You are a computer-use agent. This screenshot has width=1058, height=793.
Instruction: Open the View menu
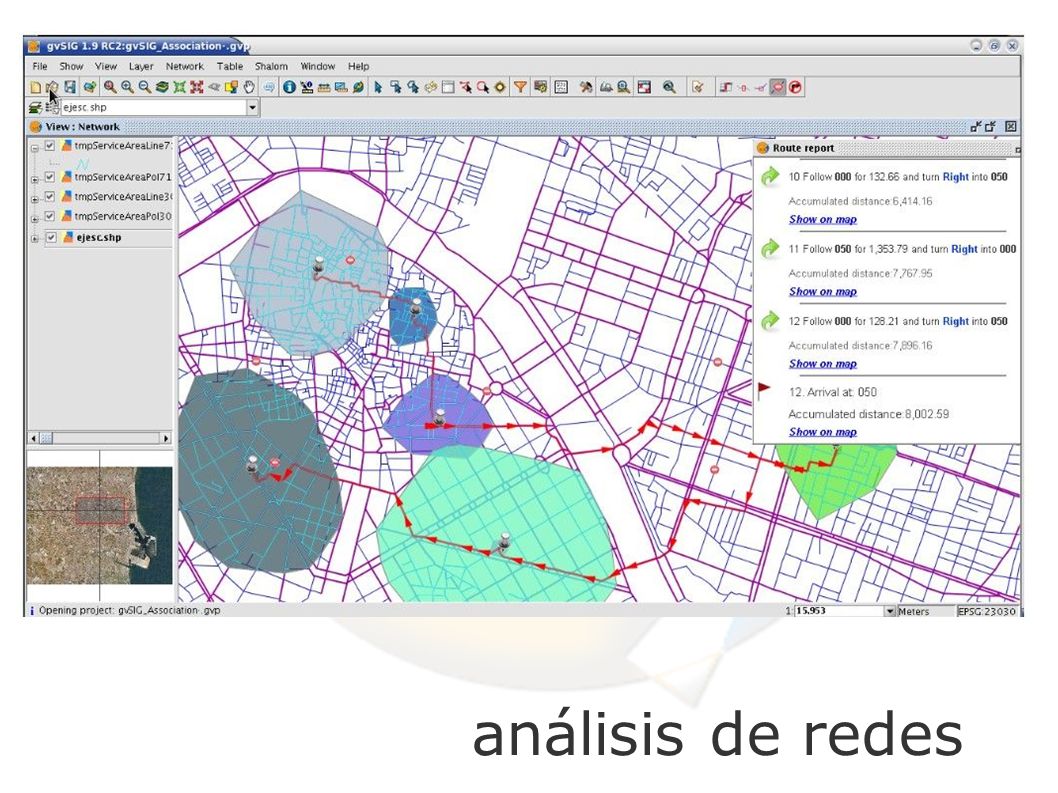[105, 66]
